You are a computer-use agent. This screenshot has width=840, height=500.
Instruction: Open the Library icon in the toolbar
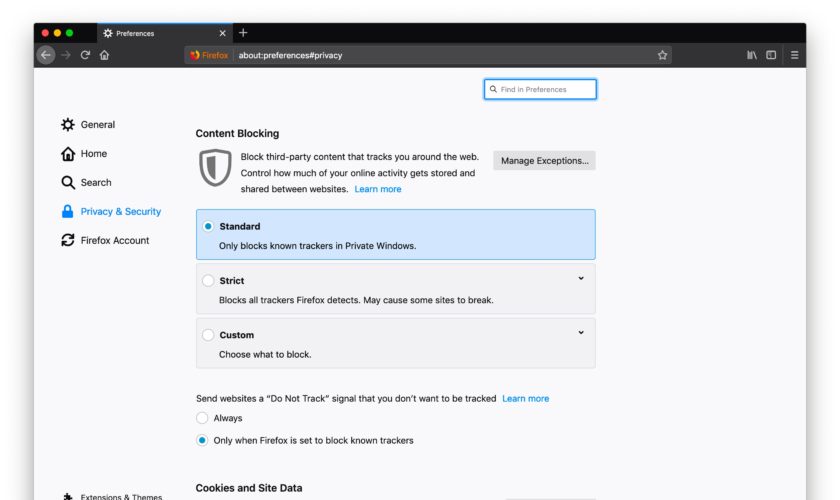point(752,55)
